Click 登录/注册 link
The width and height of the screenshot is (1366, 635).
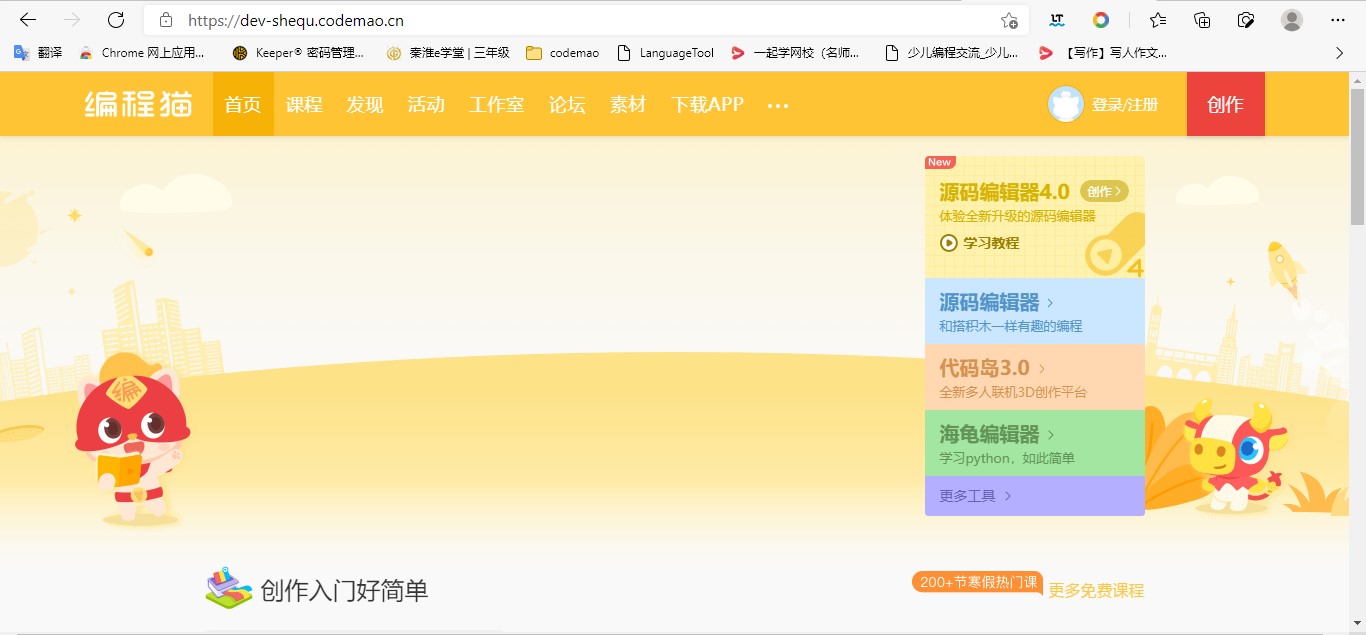(x=1125, y=104)
